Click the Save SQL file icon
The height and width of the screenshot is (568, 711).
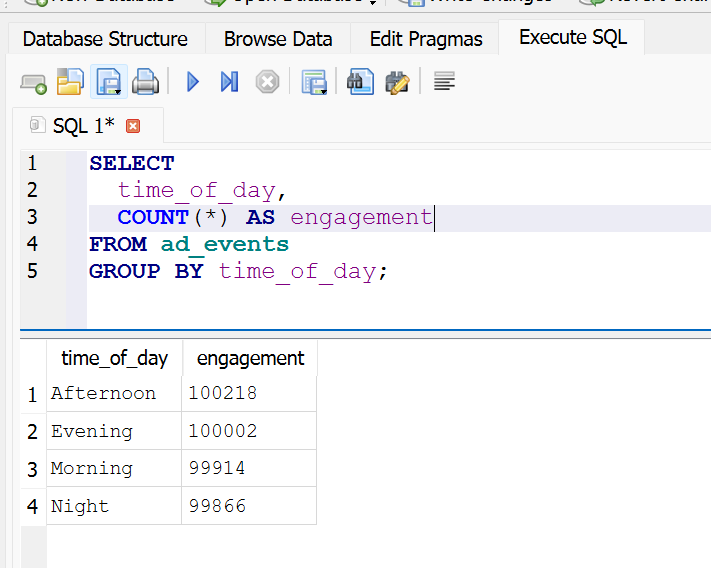pyautogui.click(x=108, y=83)
